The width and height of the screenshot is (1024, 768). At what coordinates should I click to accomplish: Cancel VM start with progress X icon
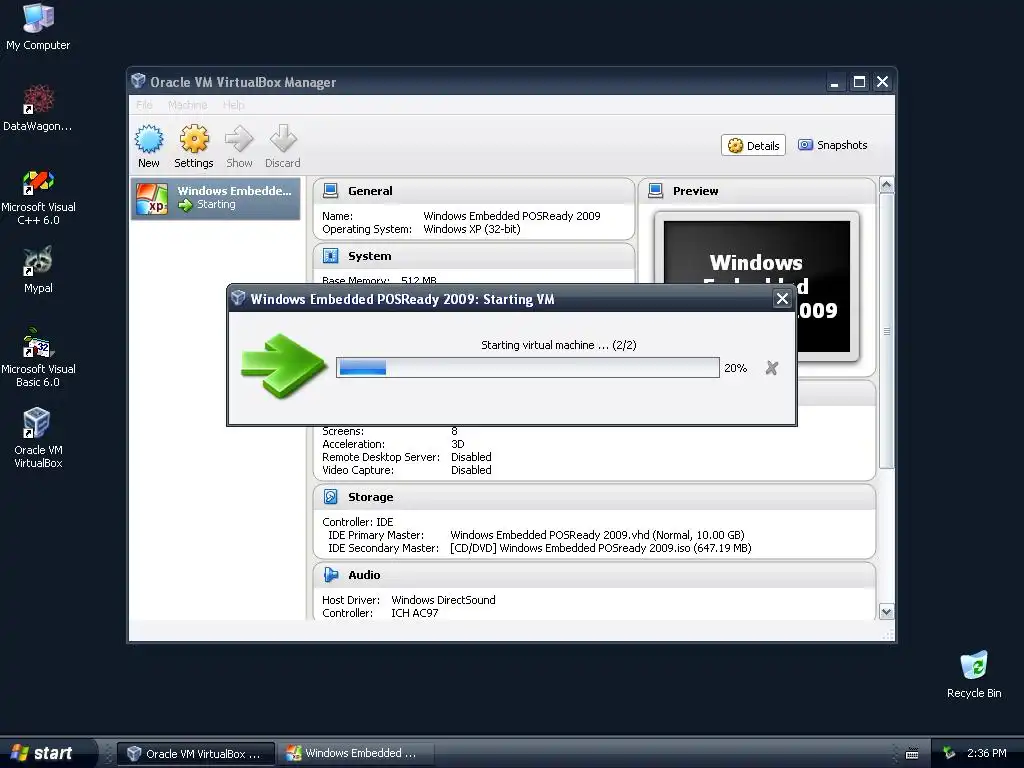pyautogui.click(x=772, y=368)
